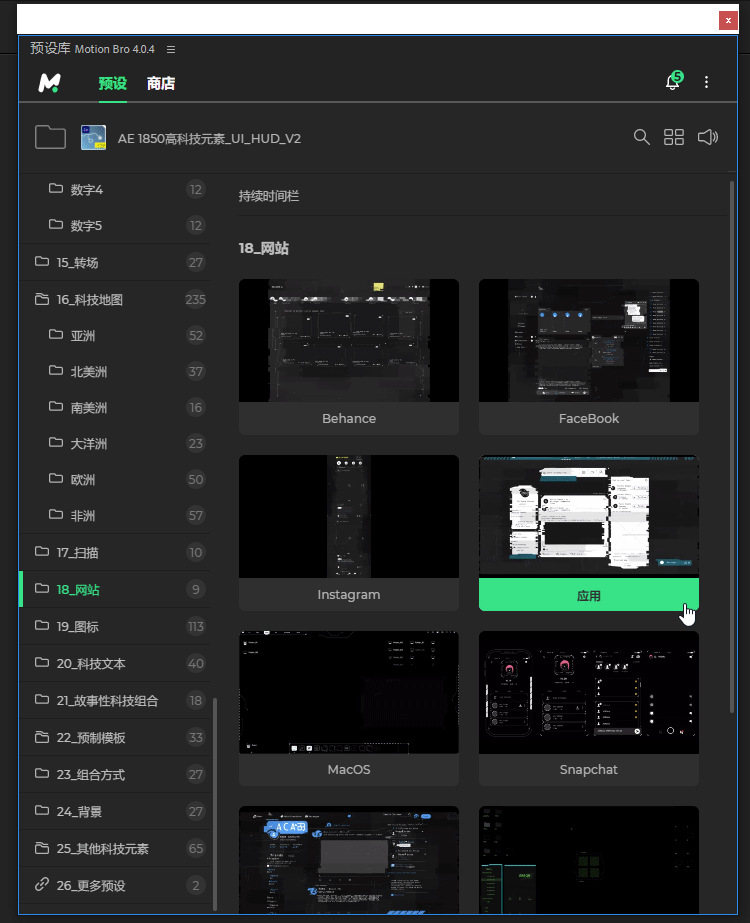Click the 持续时间栏 header
750x923 pixels.
(x=268, y=196)
